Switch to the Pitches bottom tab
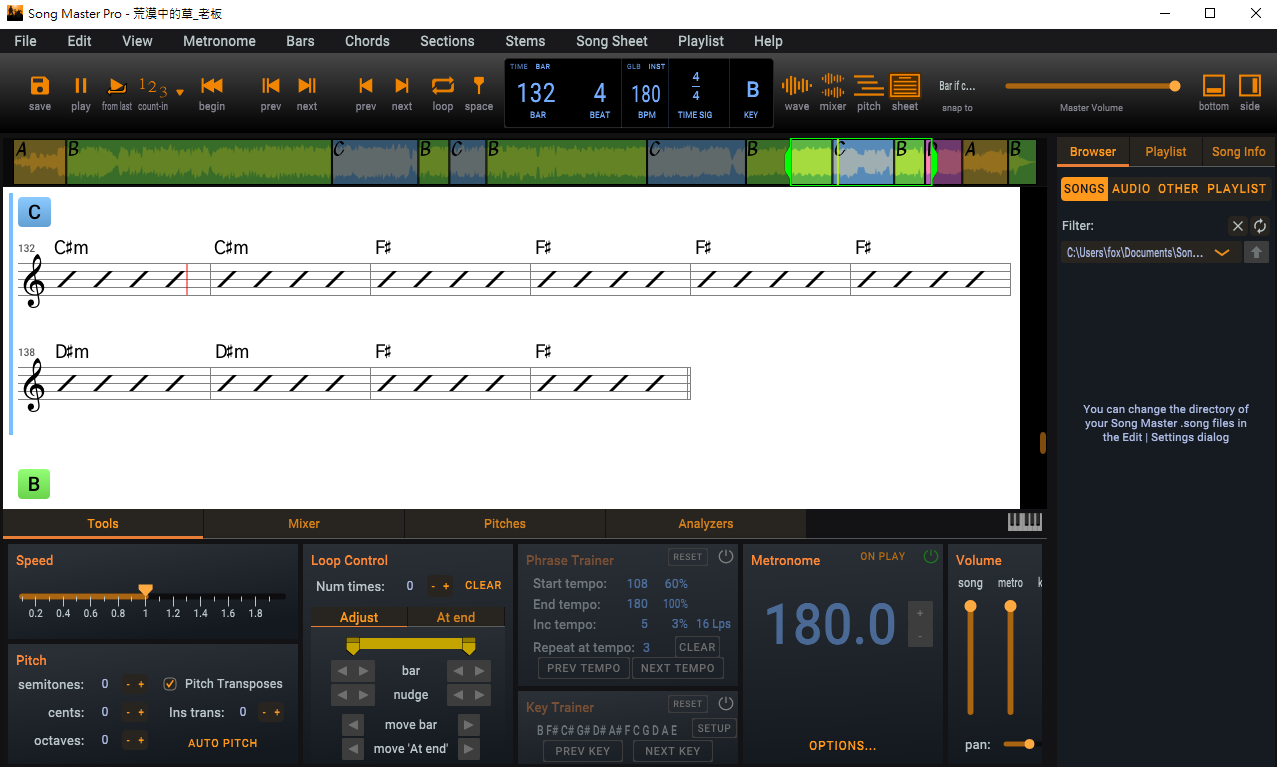 pyautogui.click(x=505, y=523)
